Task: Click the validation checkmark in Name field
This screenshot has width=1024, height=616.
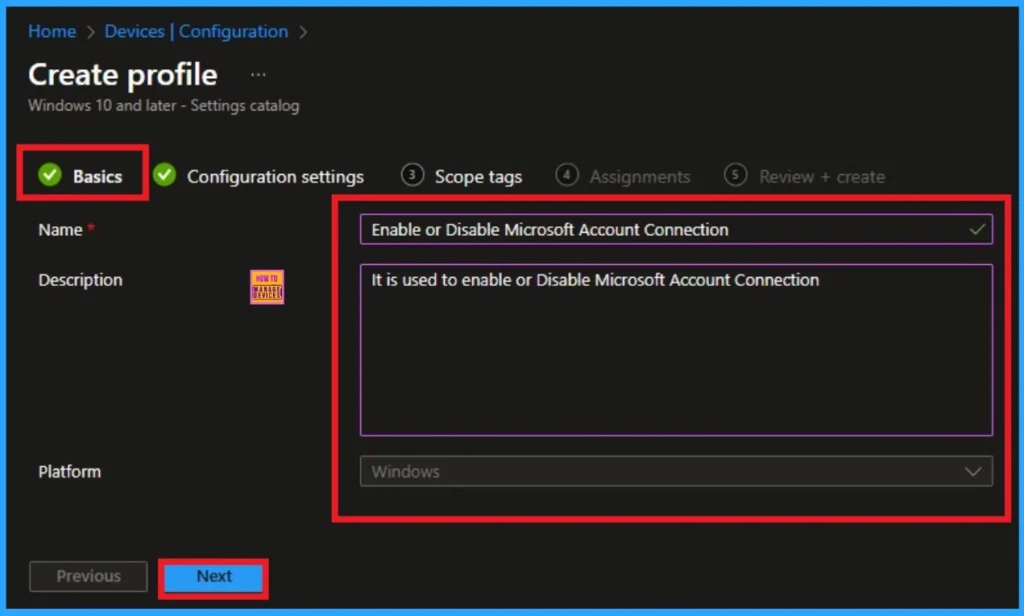Action: [977, 229]
